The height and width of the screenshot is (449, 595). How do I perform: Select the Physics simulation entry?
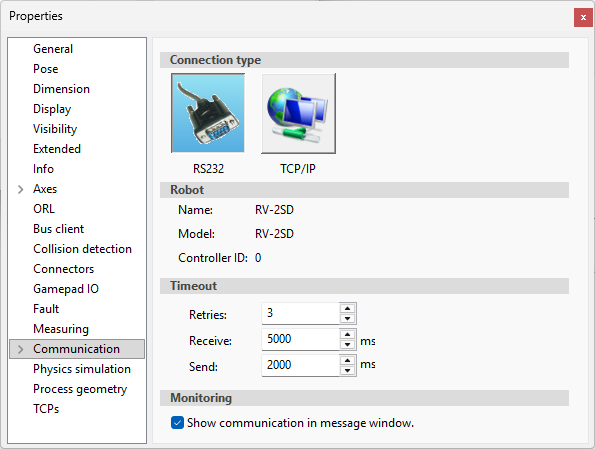(82, 369)
